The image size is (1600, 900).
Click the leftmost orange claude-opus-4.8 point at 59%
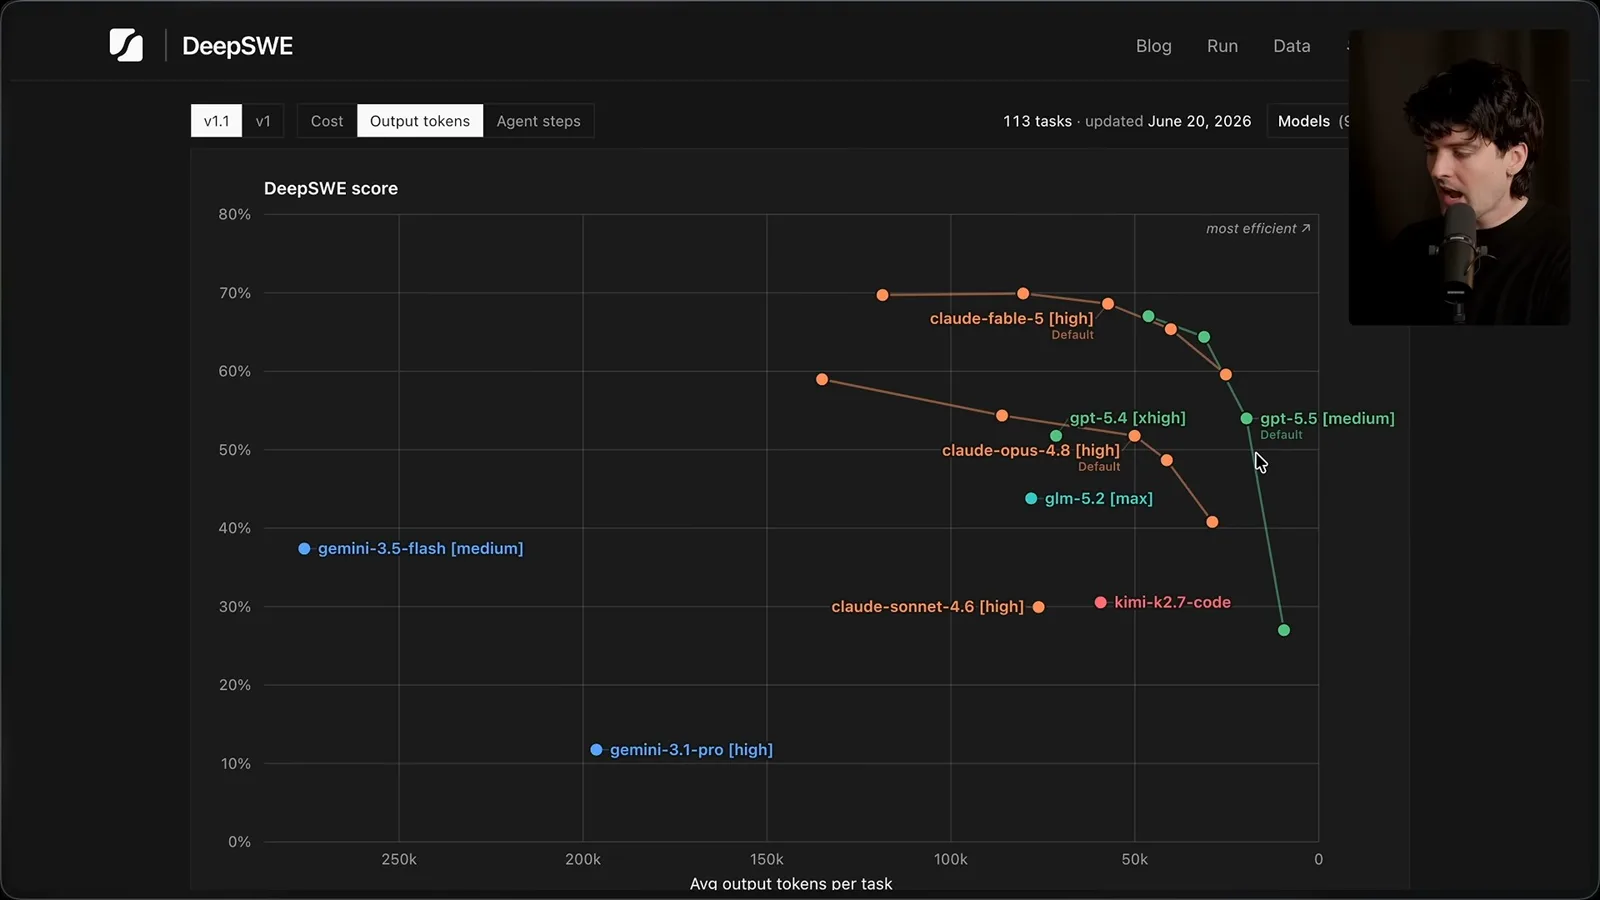click(822, 379)
